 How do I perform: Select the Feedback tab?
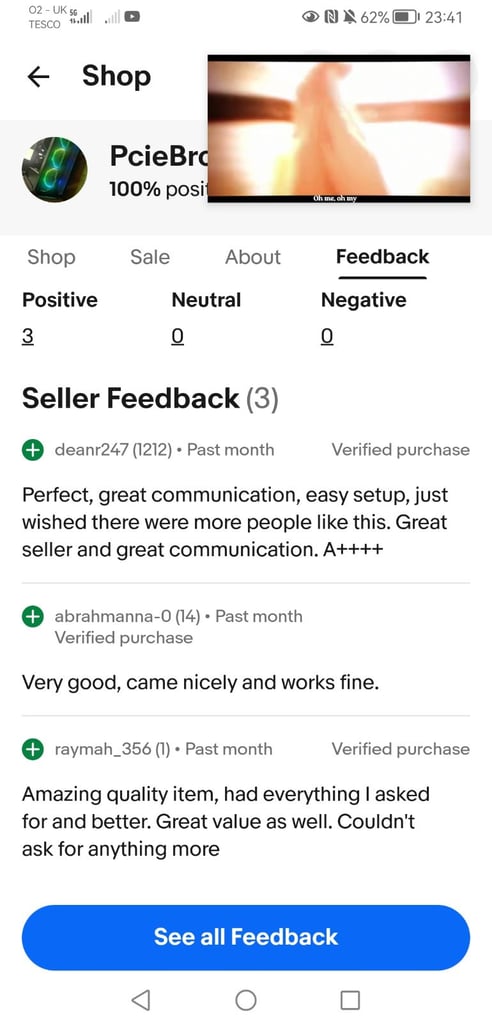382,257
